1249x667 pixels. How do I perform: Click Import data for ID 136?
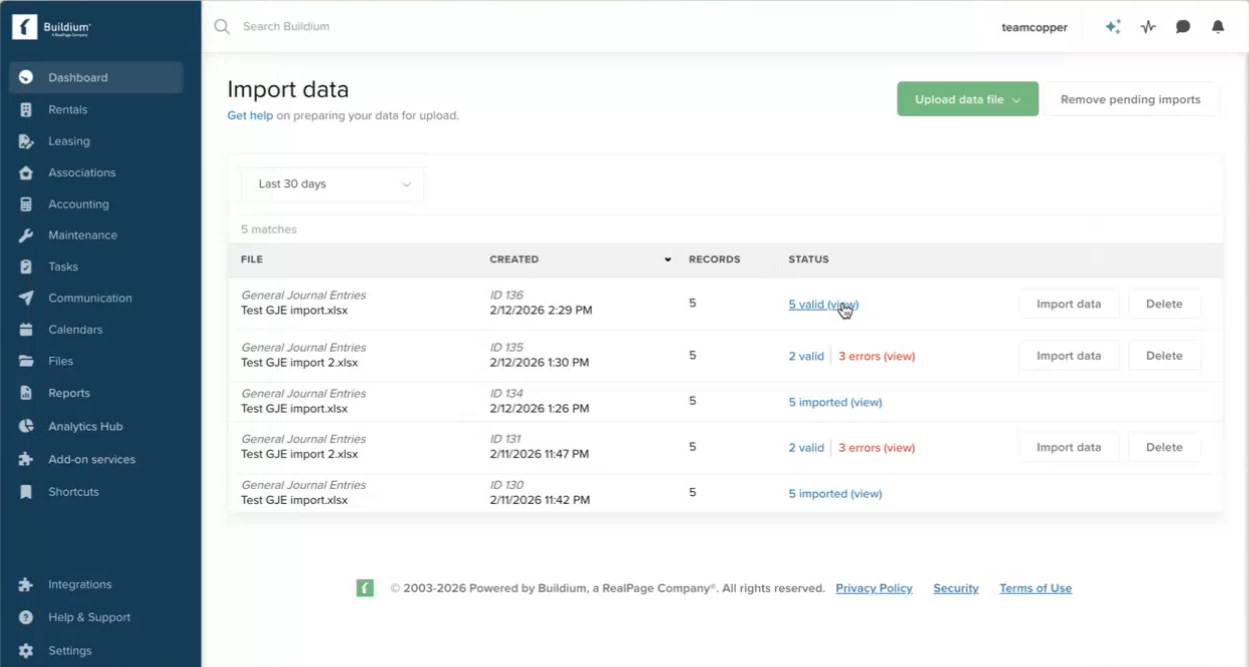[x=1069, y=304]
